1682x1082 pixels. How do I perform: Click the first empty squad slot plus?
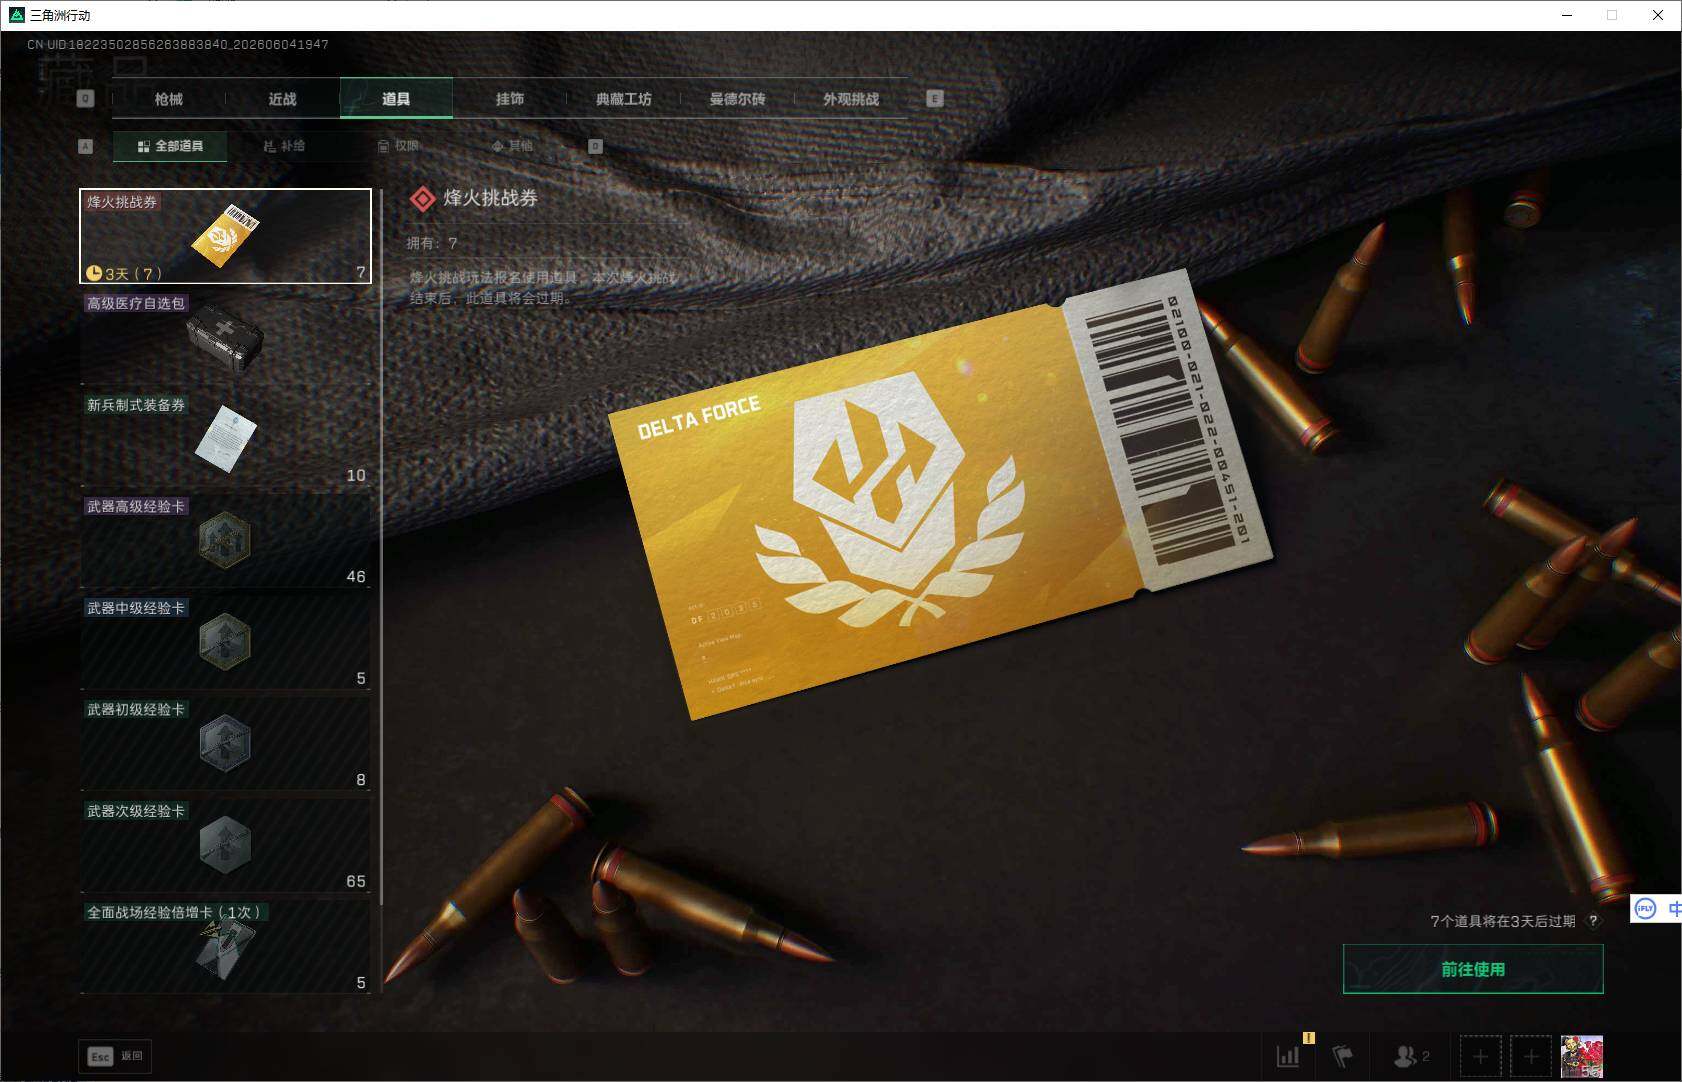click(1481, 1056)
